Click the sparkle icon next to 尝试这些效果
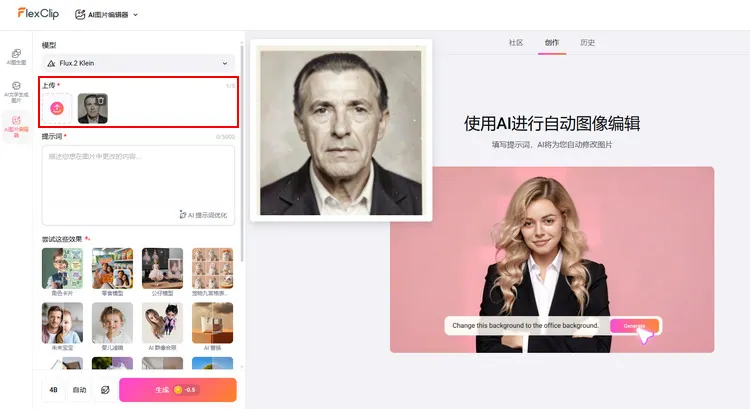This screenshot has height=409, width=750. tap(87, 238)
